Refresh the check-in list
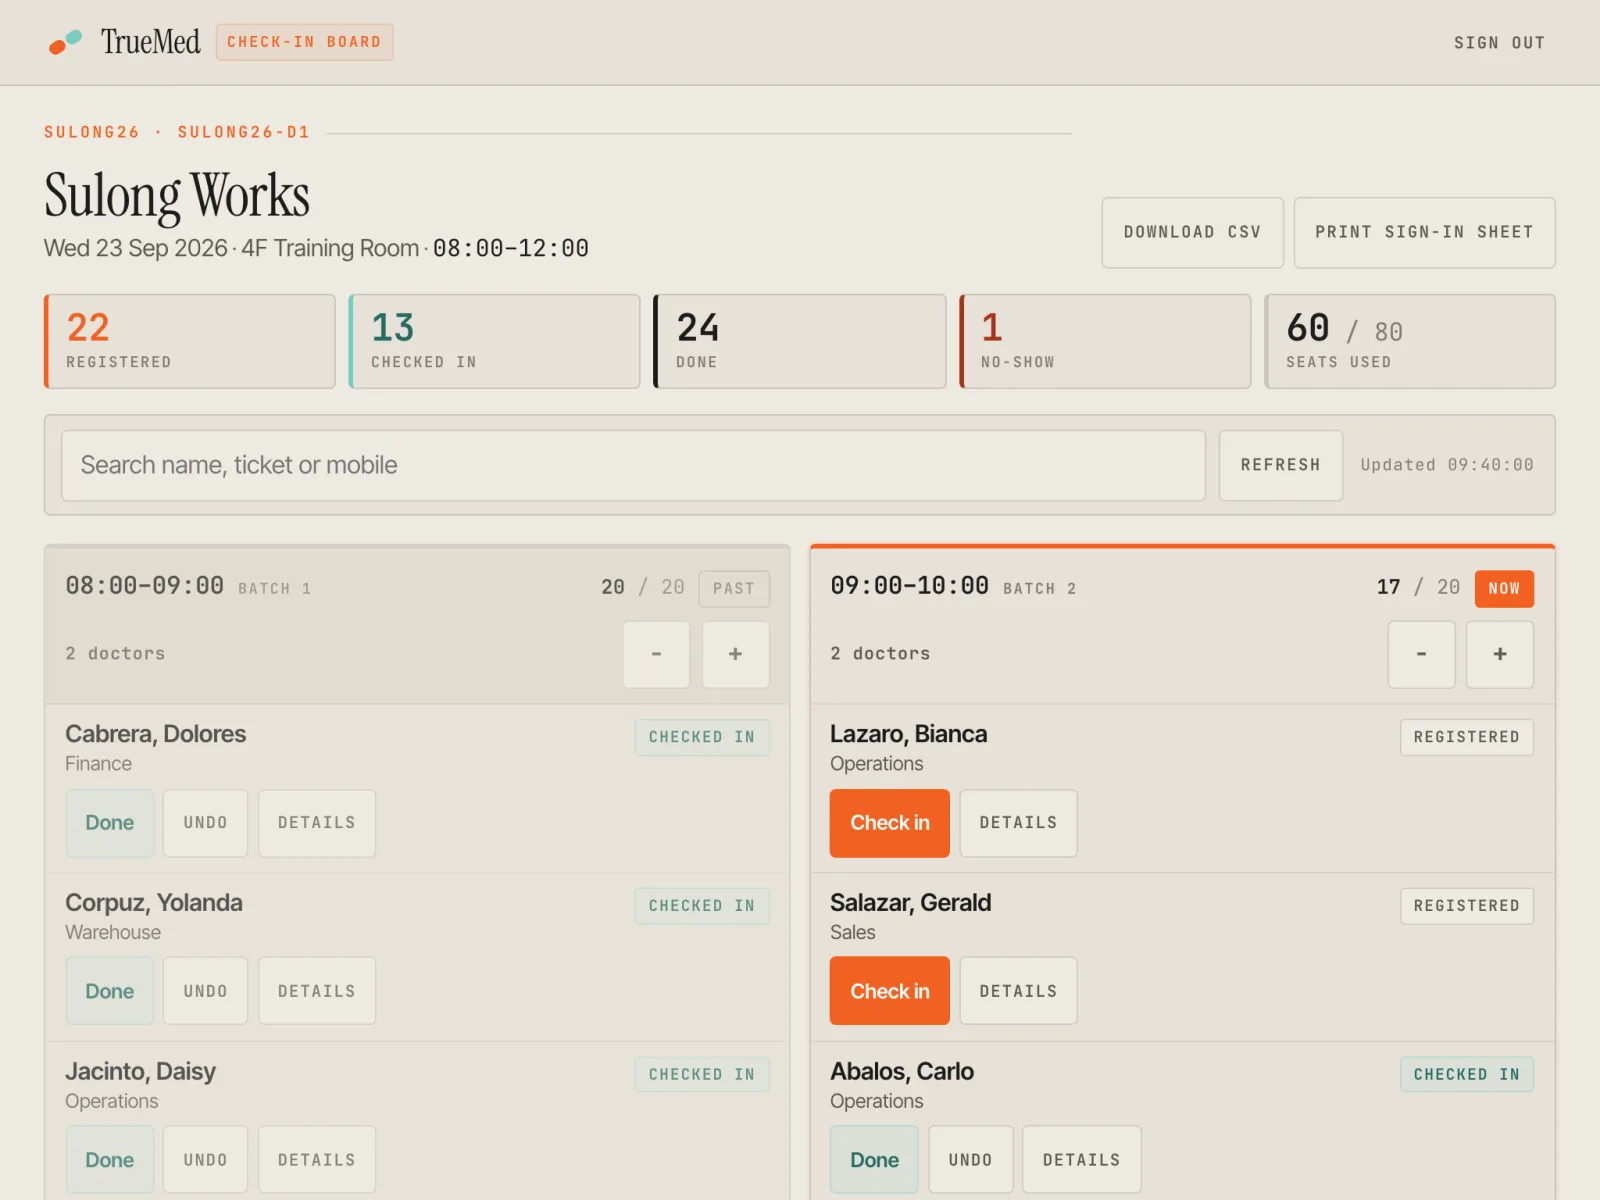The height and width of the screenshot is (1200, 1600). [x=1280, y=465]
